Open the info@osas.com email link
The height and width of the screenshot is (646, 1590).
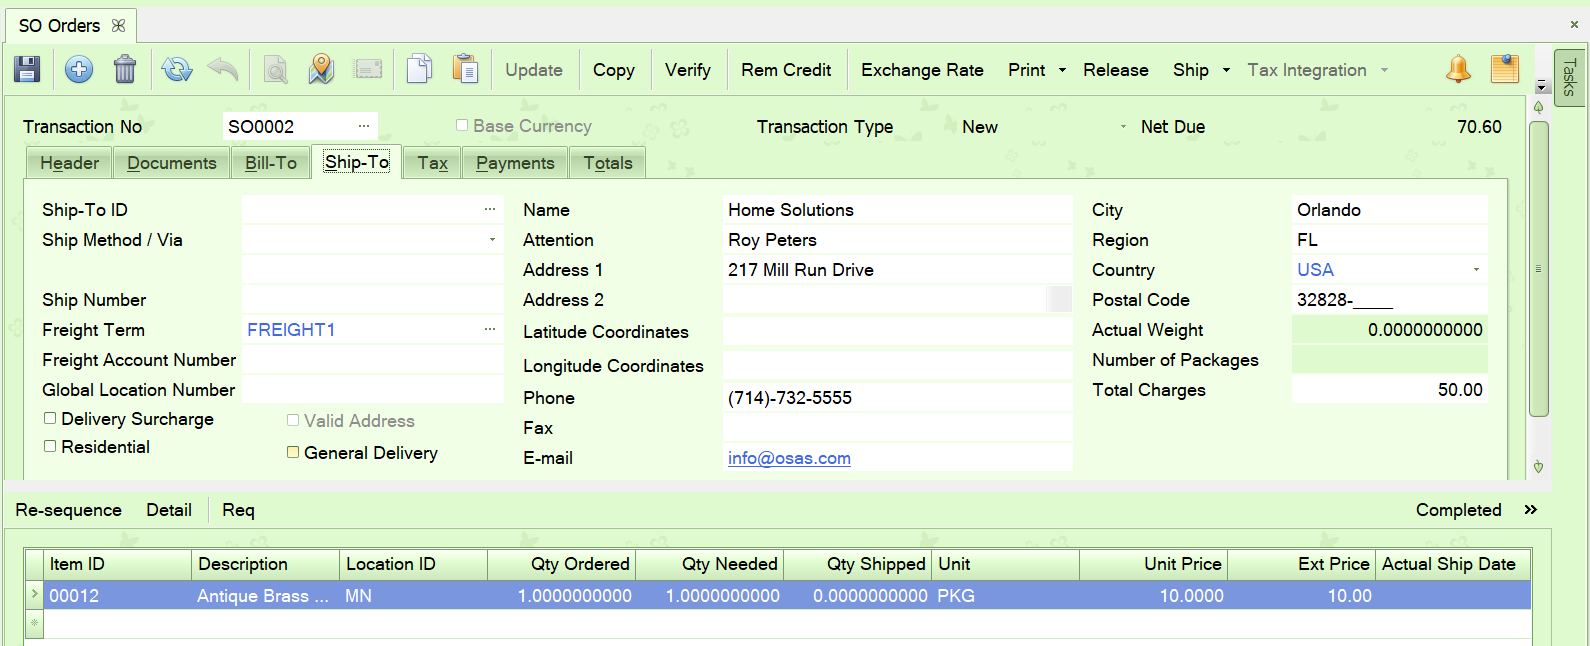789,458
